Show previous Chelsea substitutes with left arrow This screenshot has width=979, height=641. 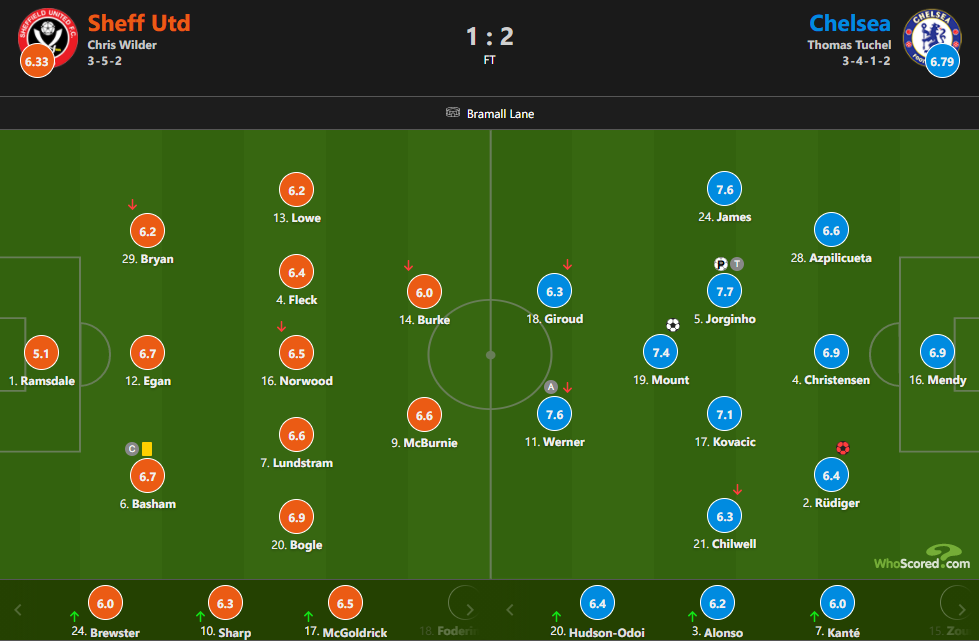click(509, 610)
